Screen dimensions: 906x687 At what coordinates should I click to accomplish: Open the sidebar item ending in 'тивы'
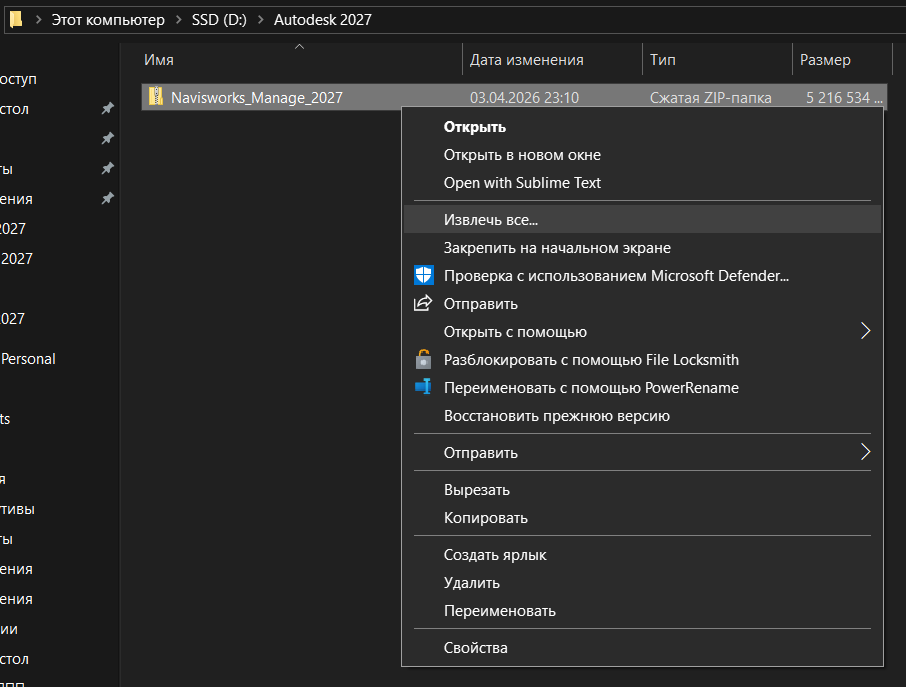(x=17, y=509)
